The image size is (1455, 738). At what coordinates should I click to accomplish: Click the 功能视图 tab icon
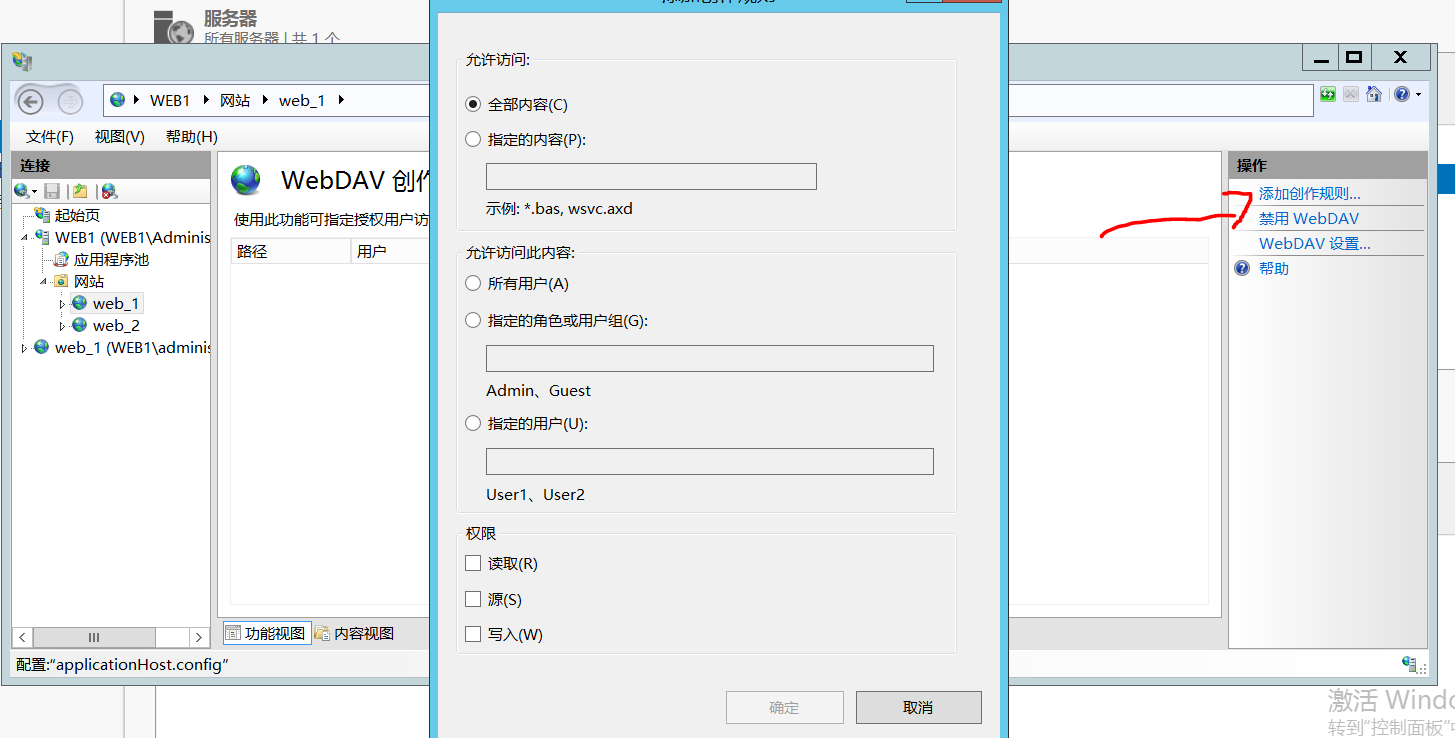[x=232, y=633]
